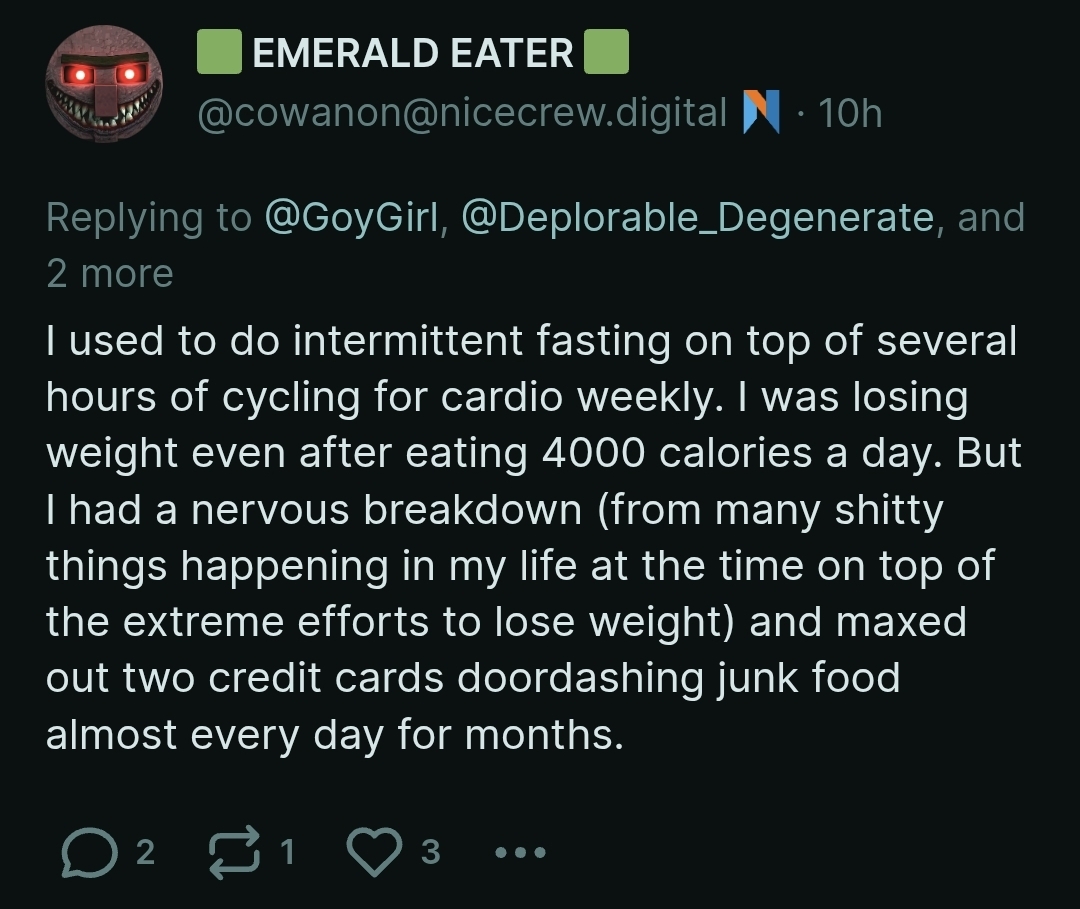The width and height of the screenshot is (1080, 909).
Task: Expand the "2 more" recipients
Action: [110, 273]
